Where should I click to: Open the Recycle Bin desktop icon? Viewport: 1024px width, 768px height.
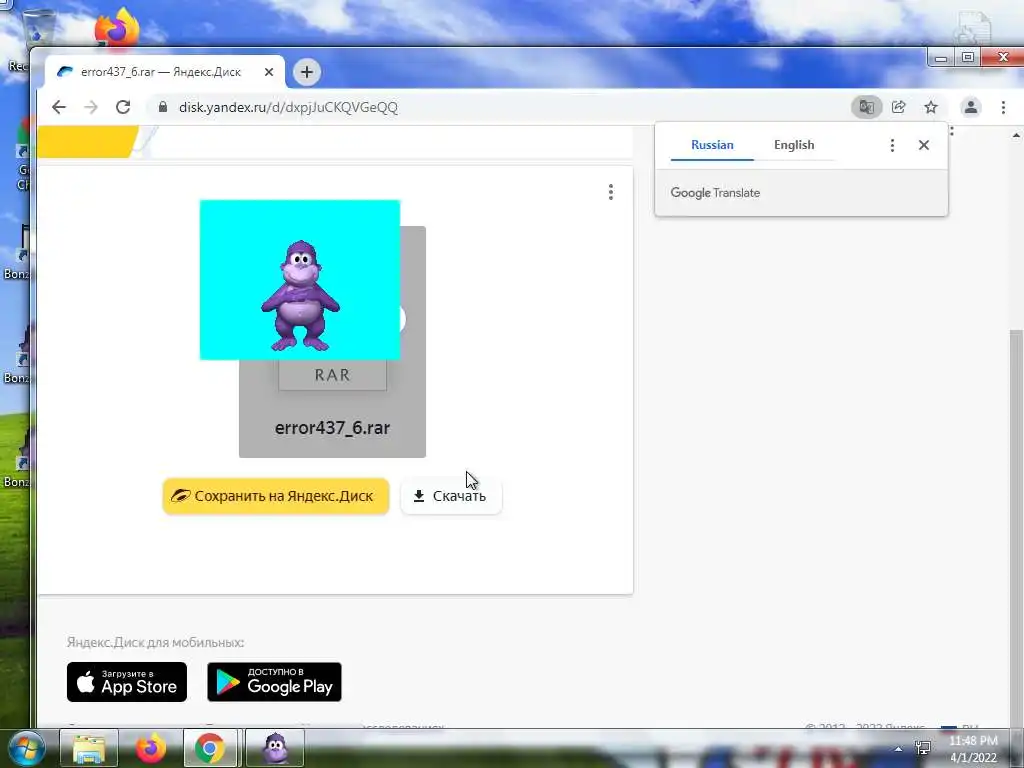pyautogui.click(x=41, y=29)
